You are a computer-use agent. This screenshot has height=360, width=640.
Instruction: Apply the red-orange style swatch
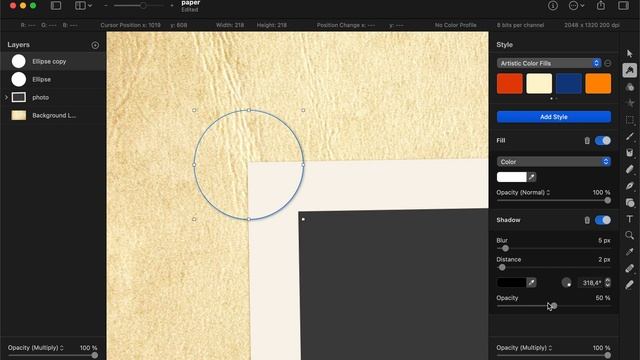(x=509, y=84)
